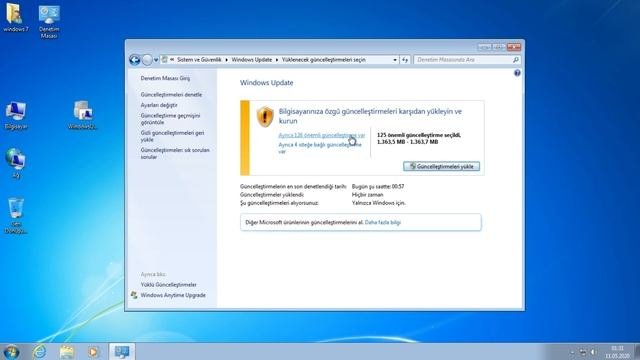This screenshot has width=640, height=360.
Task: Open Bilgisayar desktop icon
Action: 16,115
